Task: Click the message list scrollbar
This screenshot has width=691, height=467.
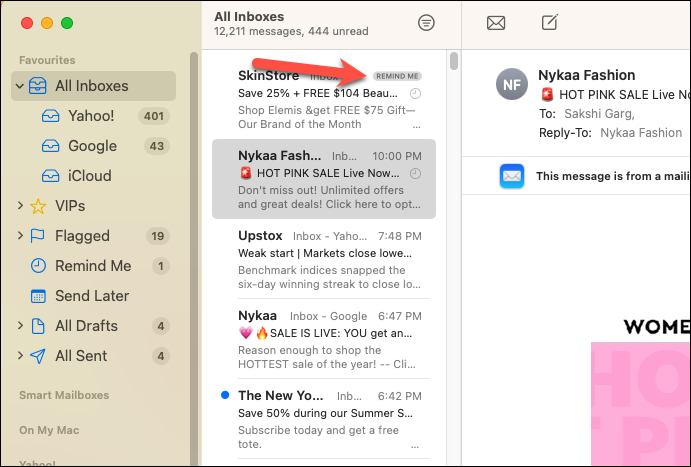Action: (x=453, y=61)
